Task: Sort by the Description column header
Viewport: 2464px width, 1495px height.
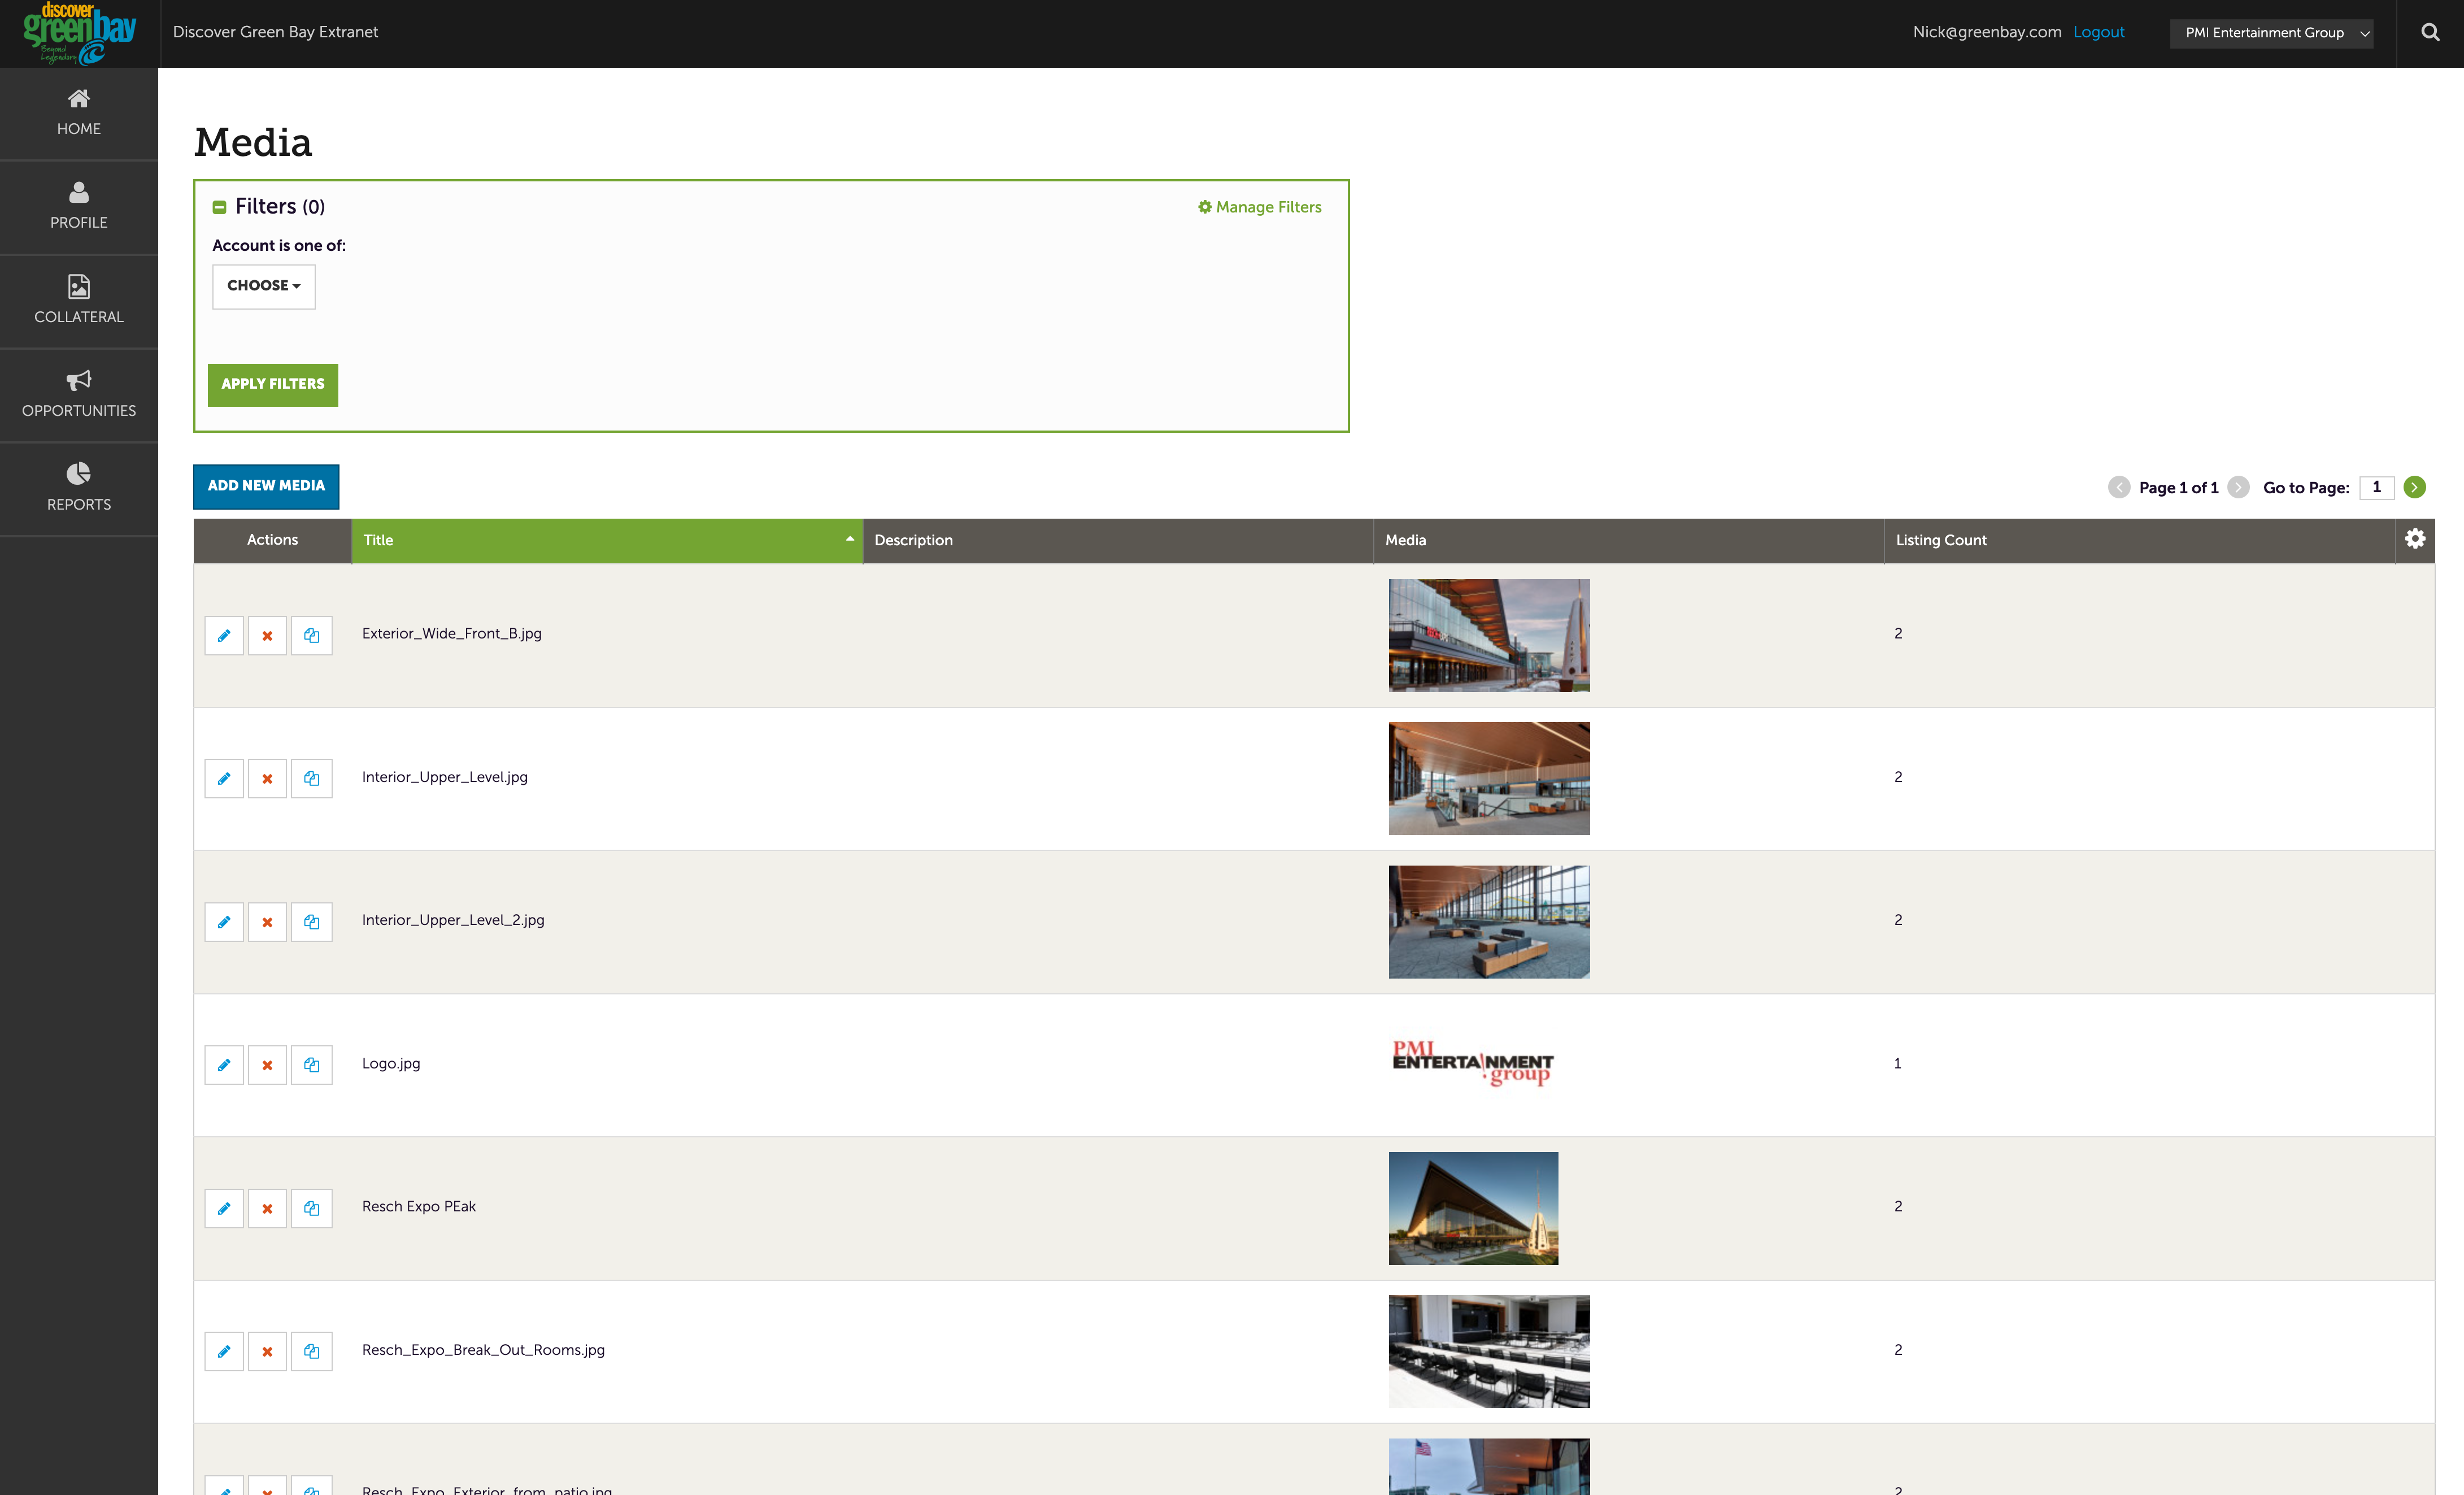Action: (x=1118, y=540)
